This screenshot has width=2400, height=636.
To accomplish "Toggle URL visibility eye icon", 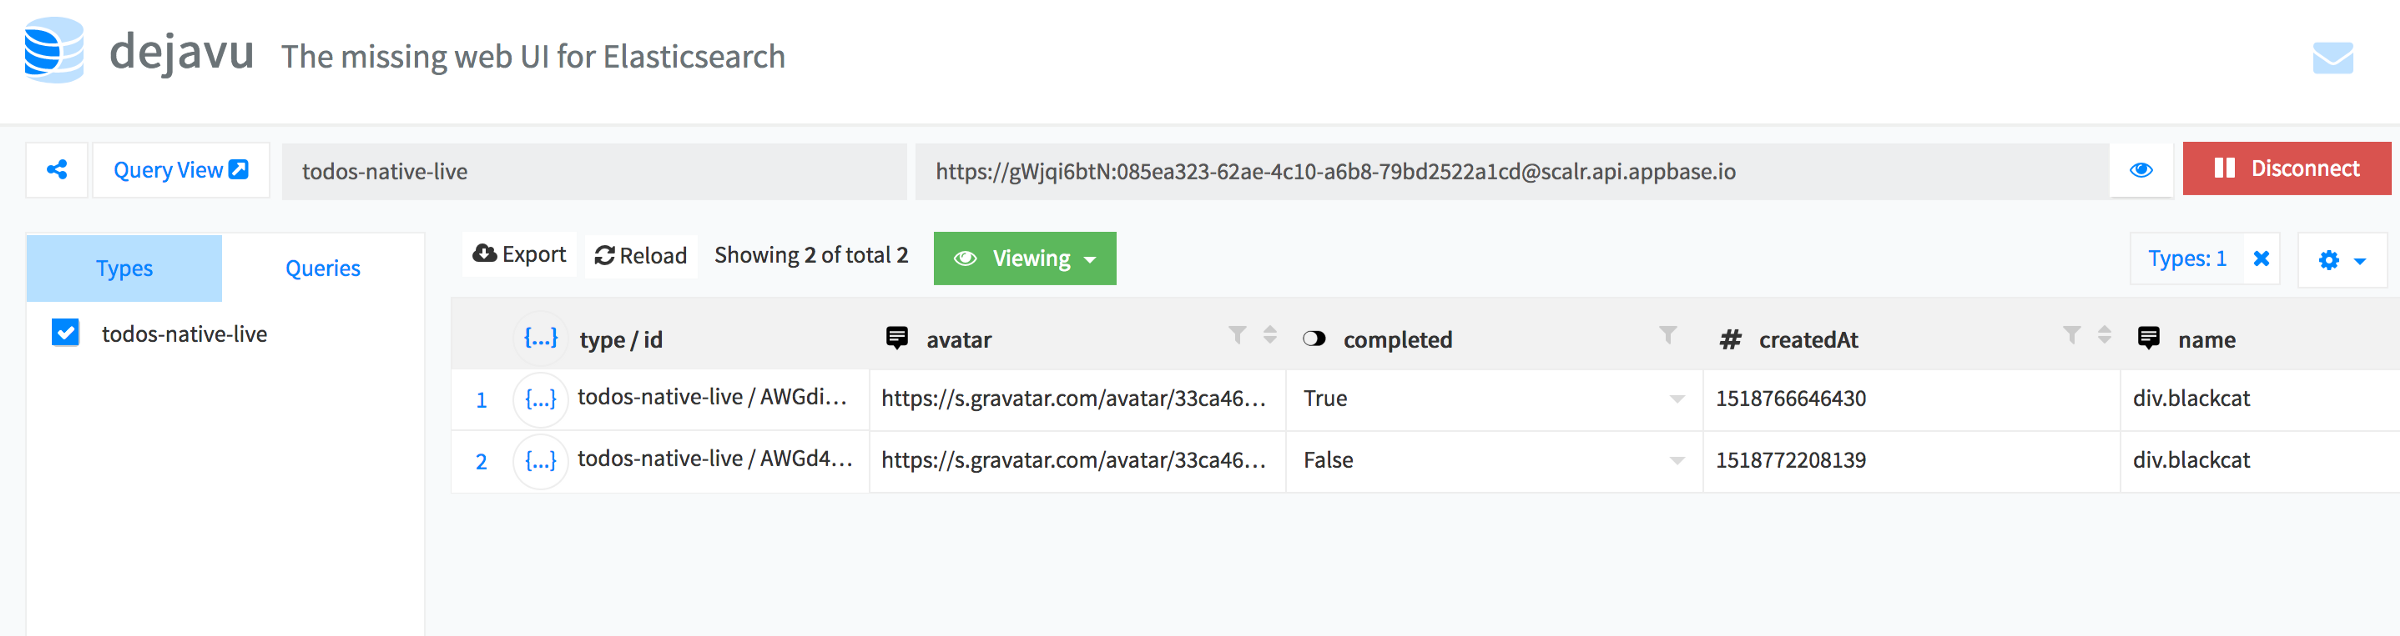I will click(2141, 170).
